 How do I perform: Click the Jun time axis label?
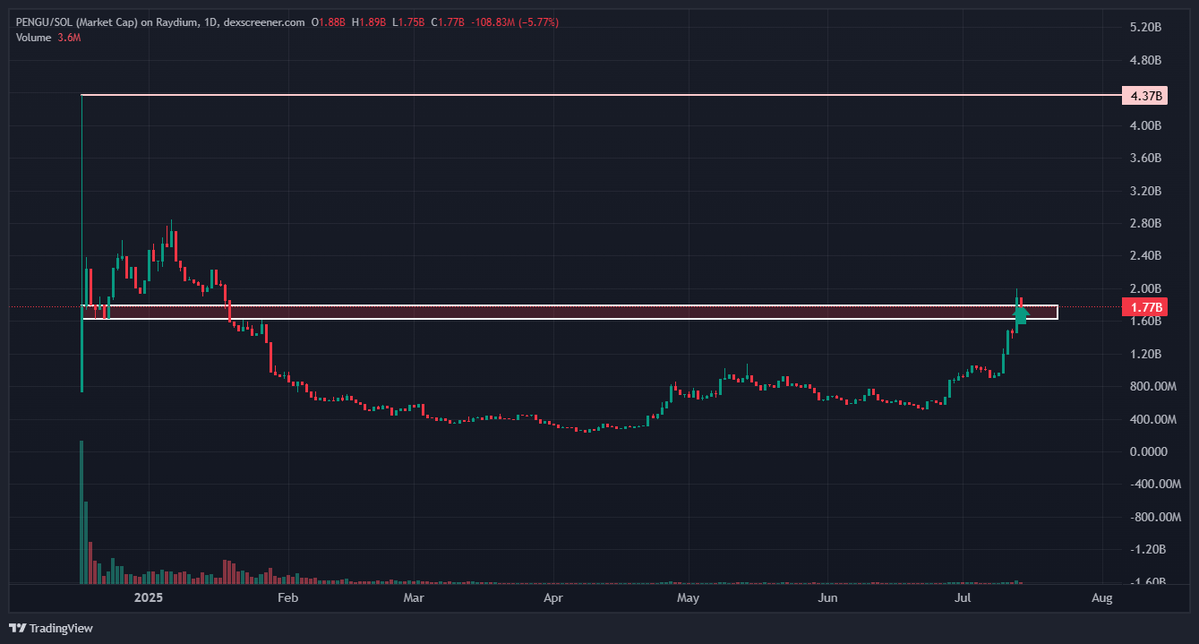(827, 597)
